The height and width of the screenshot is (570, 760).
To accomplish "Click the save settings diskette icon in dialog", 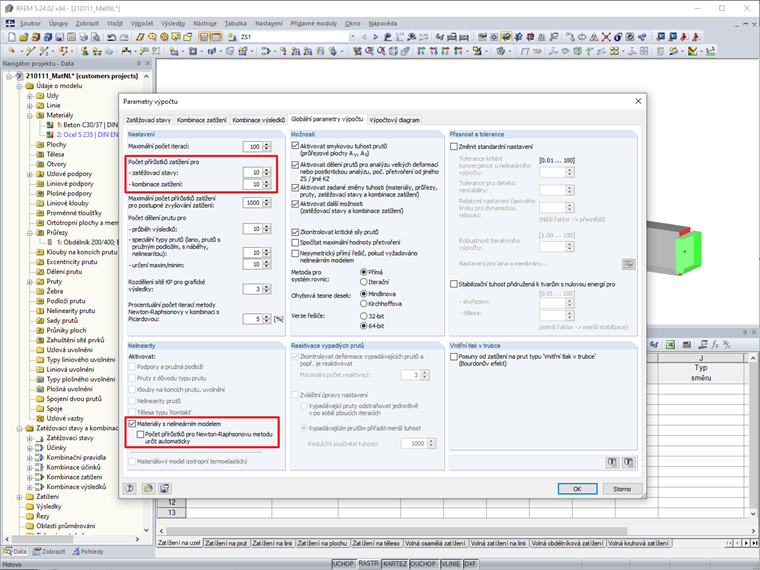I will tap(165, 489).
